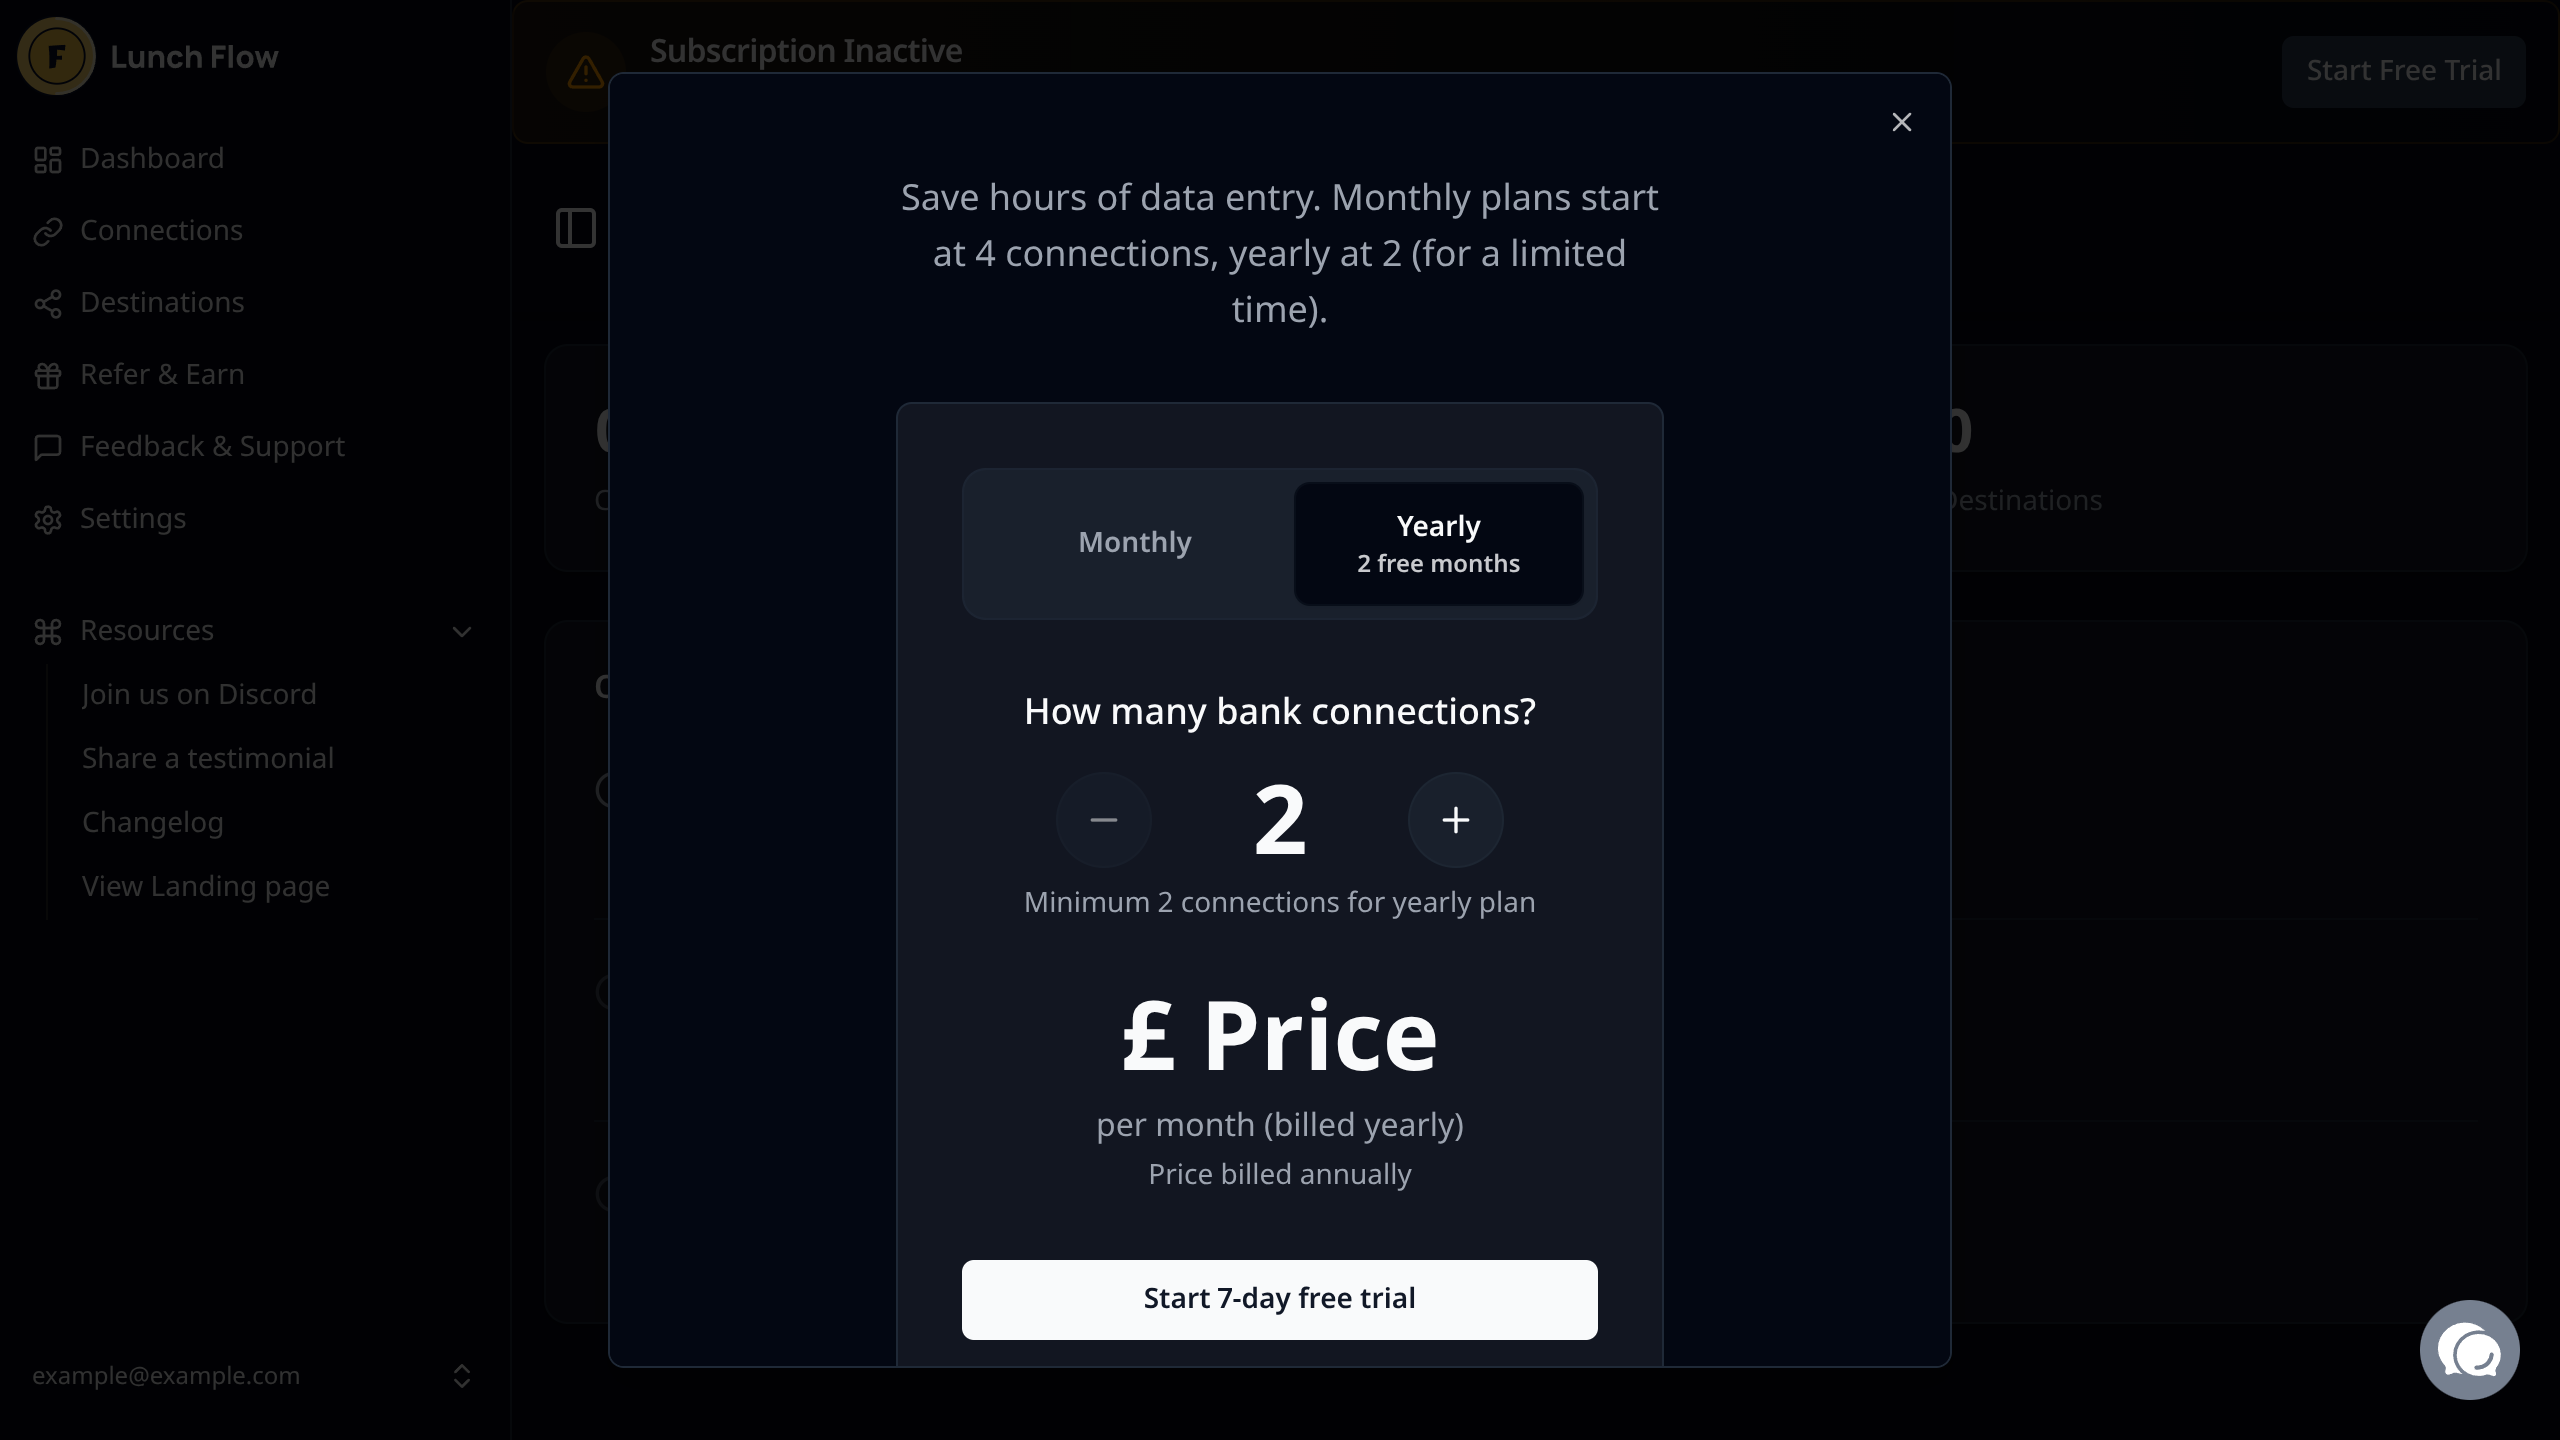Switch billing to Monthly
This screenshot has width=2560, height=1440.
coord(1134,543)
